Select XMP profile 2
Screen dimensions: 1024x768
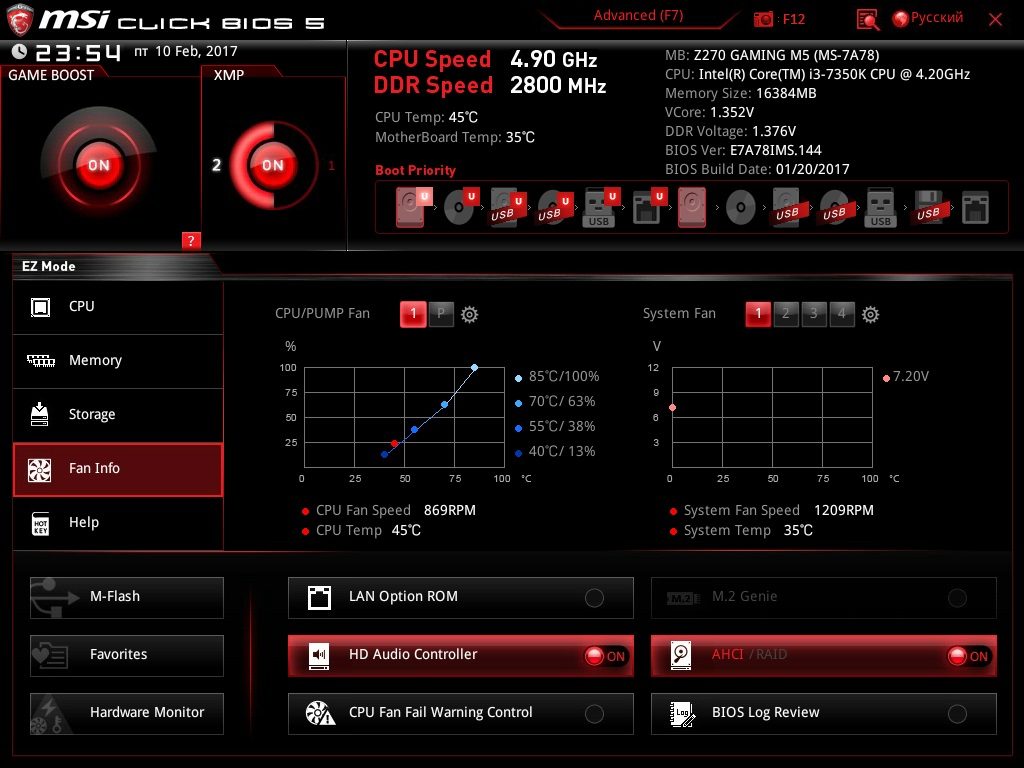[x=216, y=165]
